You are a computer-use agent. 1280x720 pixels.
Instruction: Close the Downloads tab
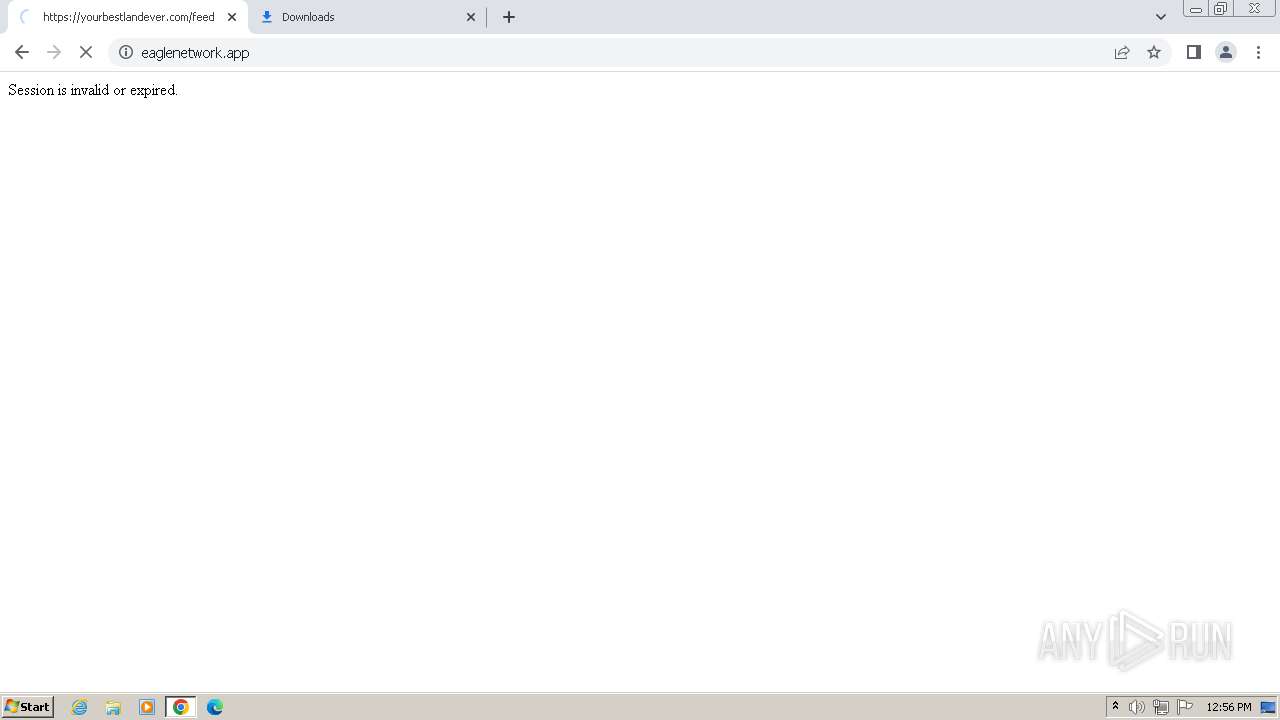[x=471, y=17]
